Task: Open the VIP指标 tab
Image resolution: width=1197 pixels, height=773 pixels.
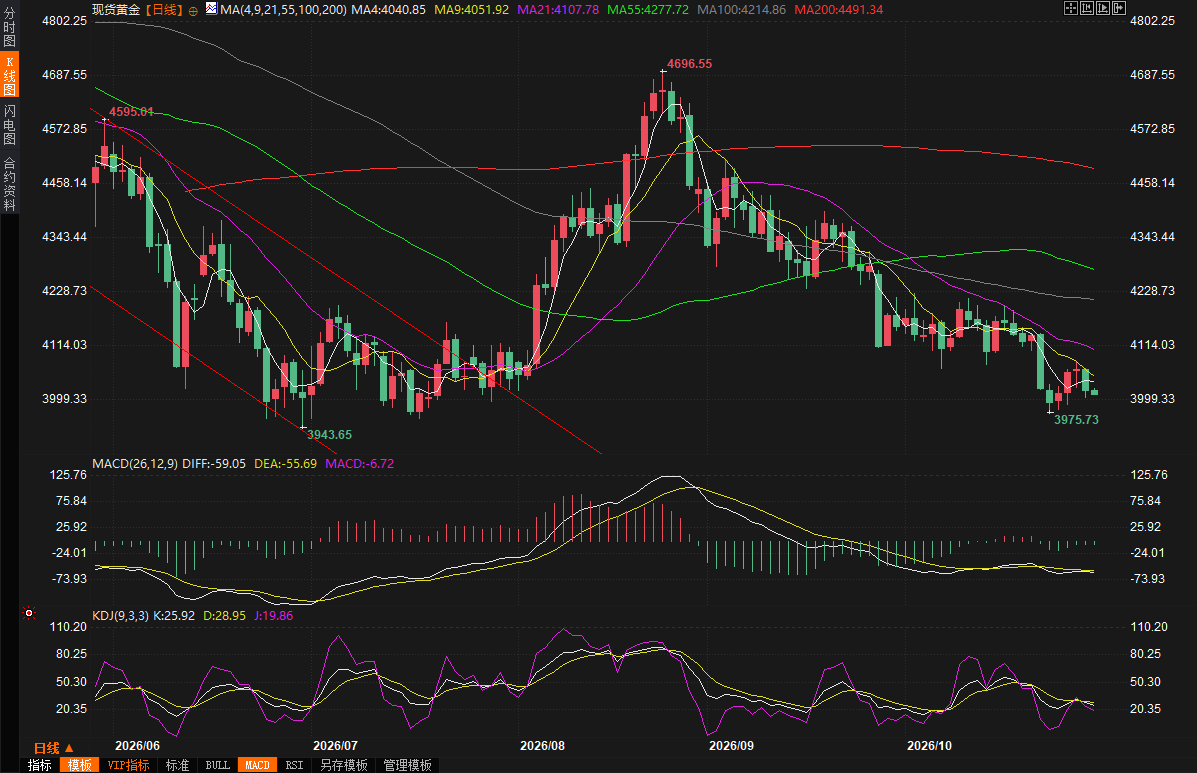Action: point(128,765)
